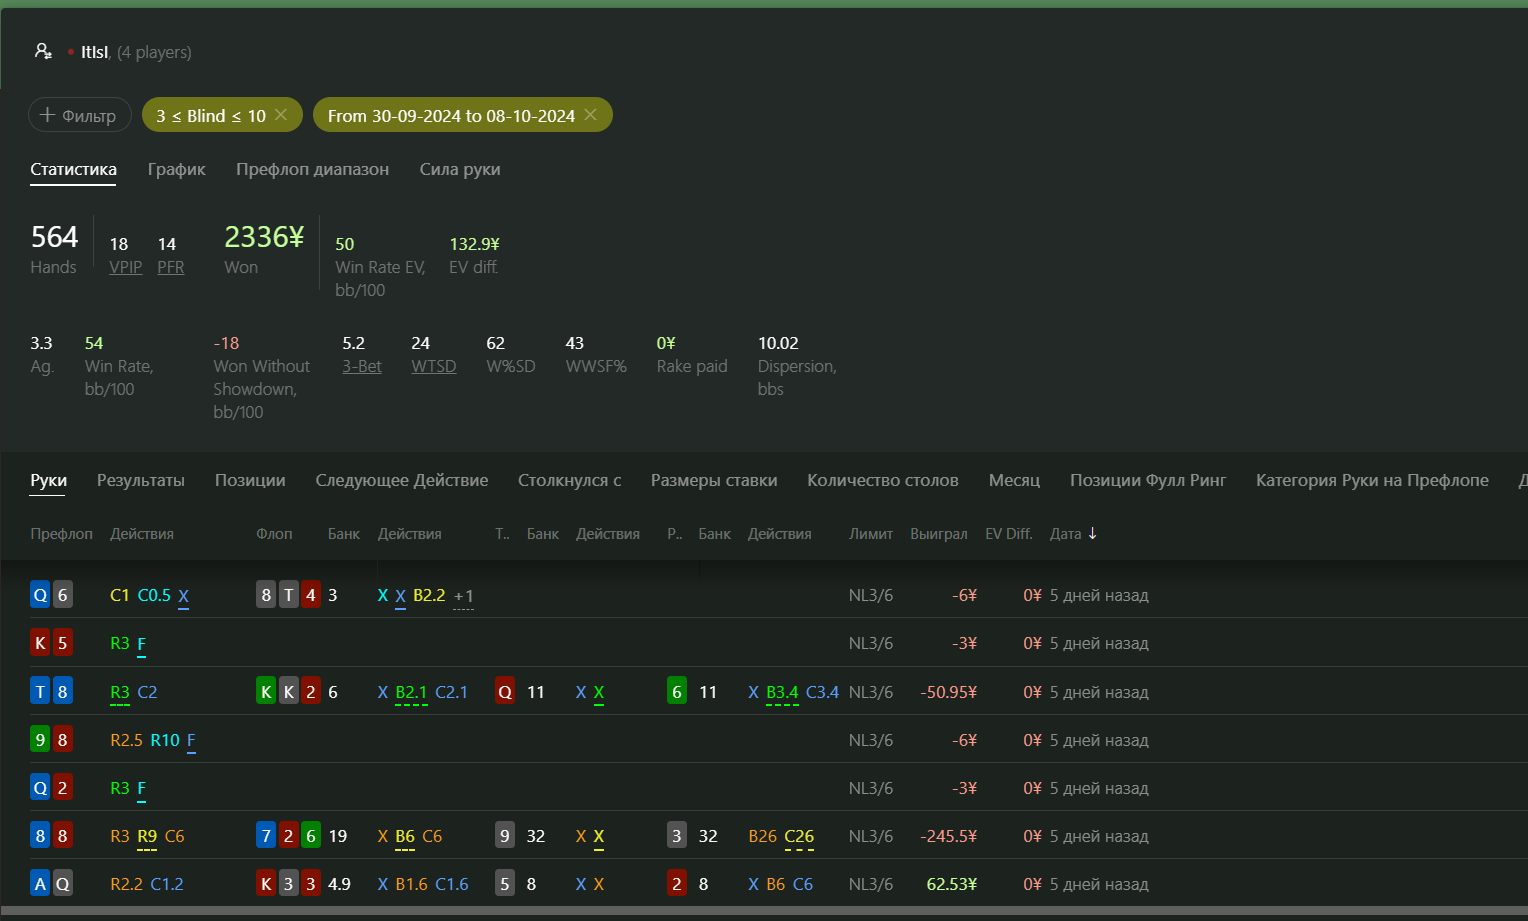Click the green K flop card in KK2 board
The image size is (1528, 921).
click(x=266, y=691)
